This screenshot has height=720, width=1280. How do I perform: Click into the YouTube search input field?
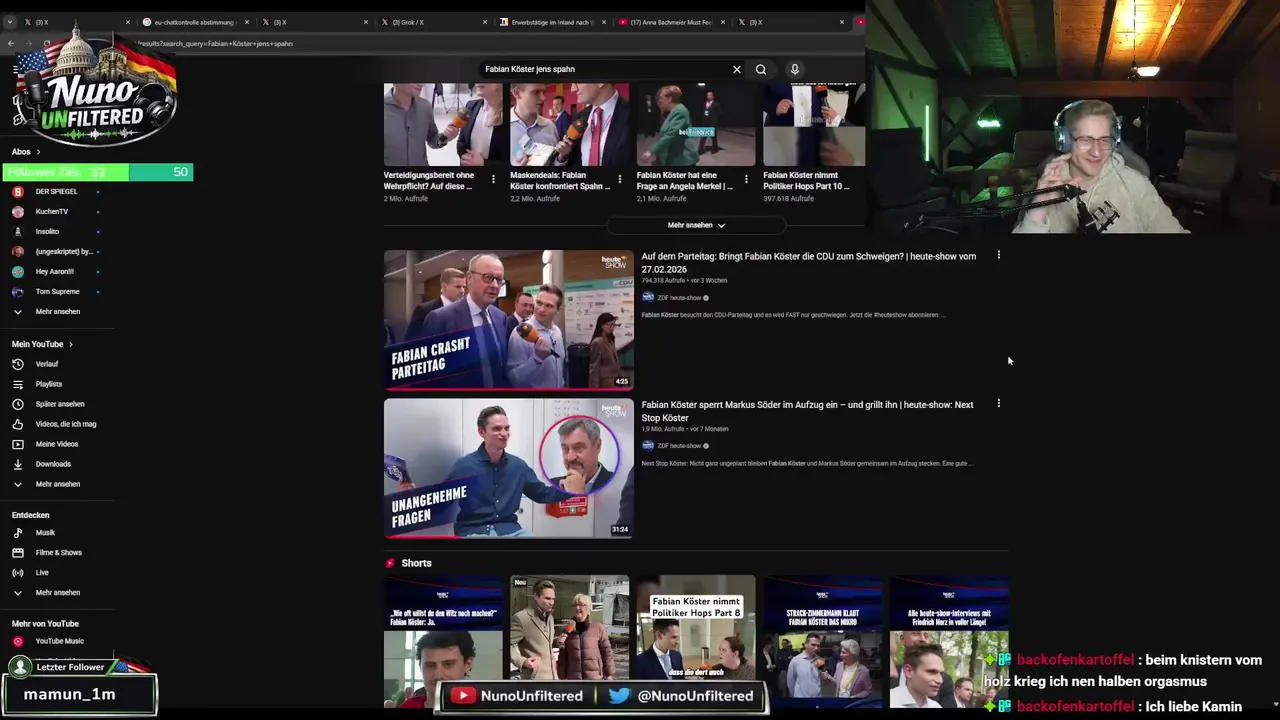(605, 69)
